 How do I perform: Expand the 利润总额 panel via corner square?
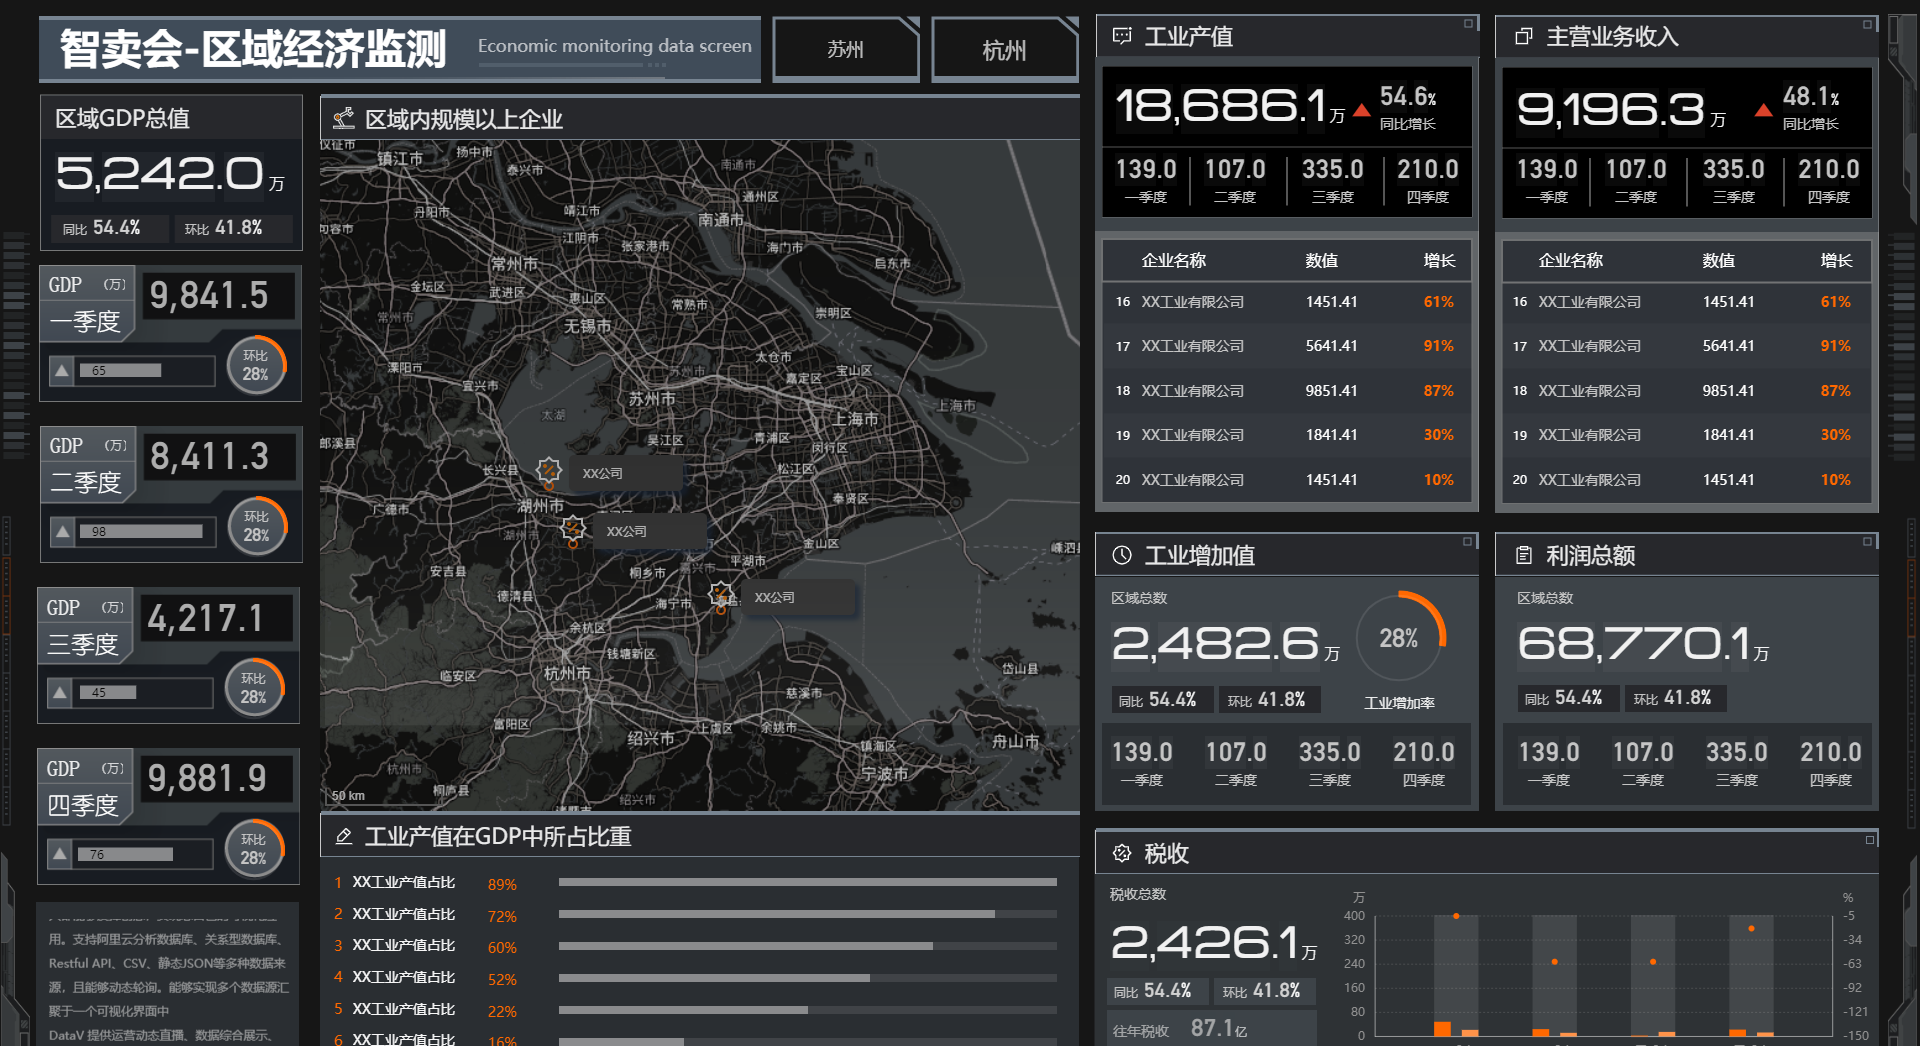pyautogui.click(x=1867, y=541)
